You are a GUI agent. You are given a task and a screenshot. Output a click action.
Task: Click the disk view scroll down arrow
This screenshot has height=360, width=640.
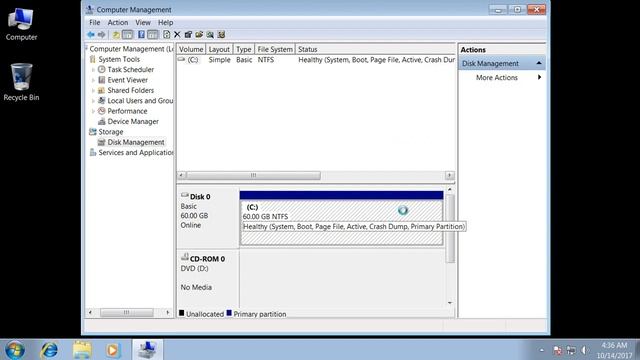click(x=450, y=303)
